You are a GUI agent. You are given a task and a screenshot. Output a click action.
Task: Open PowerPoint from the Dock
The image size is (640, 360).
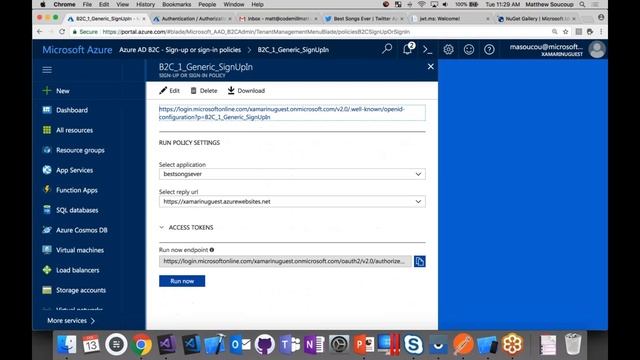(364, 344)
